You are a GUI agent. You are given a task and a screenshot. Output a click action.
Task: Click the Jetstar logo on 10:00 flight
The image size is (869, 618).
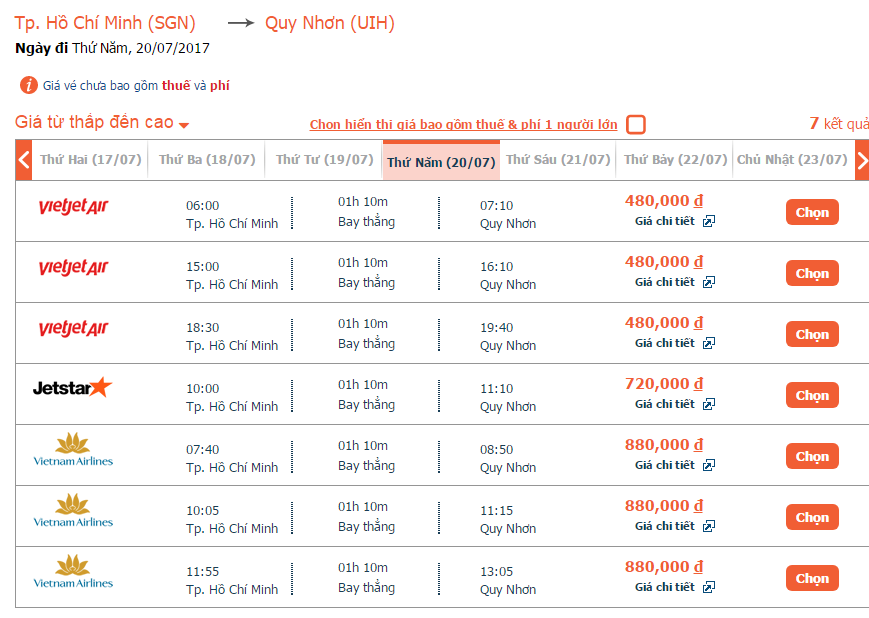(x=73, y=387)
